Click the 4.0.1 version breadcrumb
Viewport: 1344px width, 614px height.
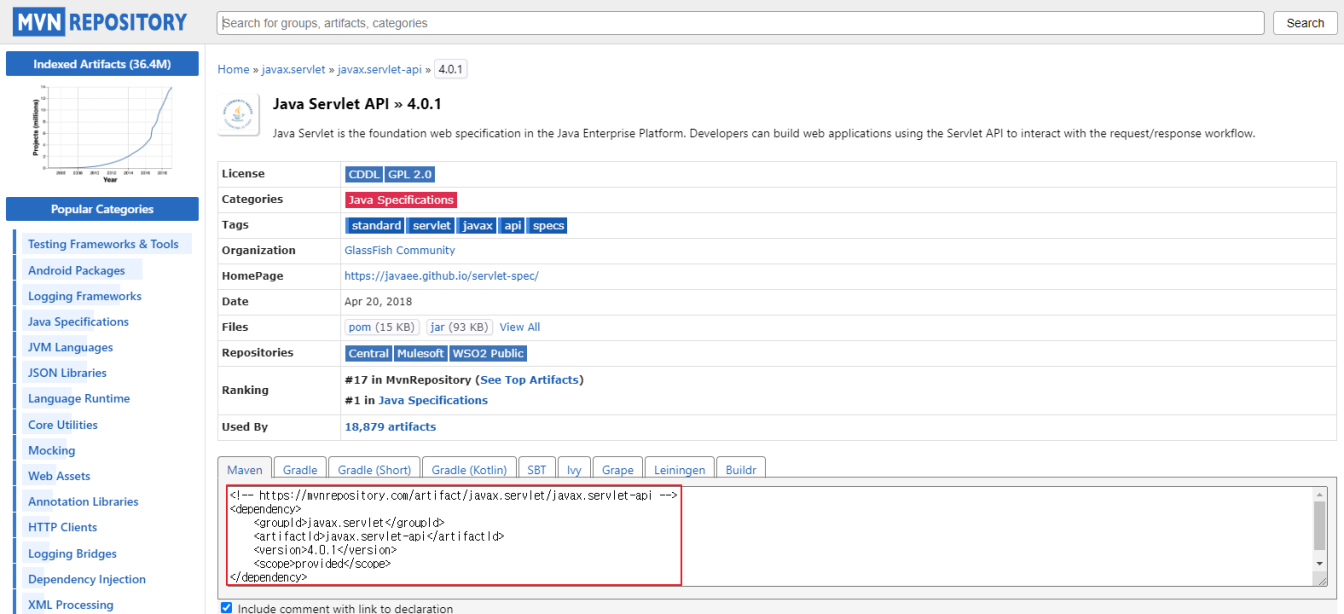click(451, 69)
